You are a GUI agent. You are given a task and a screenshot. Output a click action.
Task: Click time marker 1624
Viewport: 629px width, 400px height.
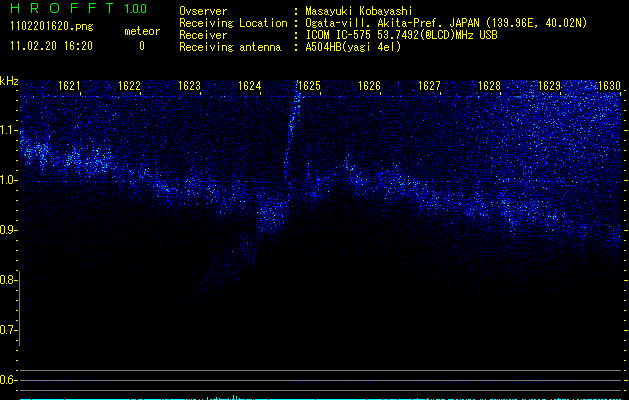click(x=249, y=85)
